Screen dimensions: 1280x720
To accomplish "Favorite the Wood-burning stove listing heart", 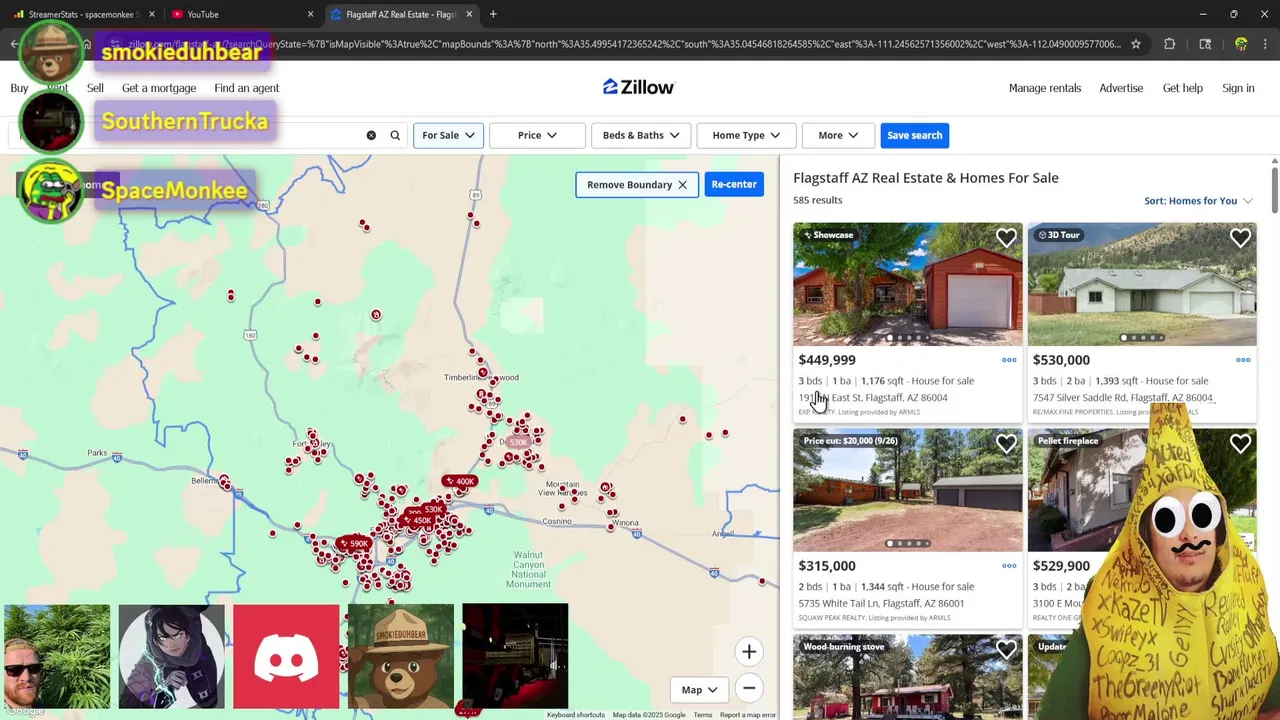I will [1006, 650].
